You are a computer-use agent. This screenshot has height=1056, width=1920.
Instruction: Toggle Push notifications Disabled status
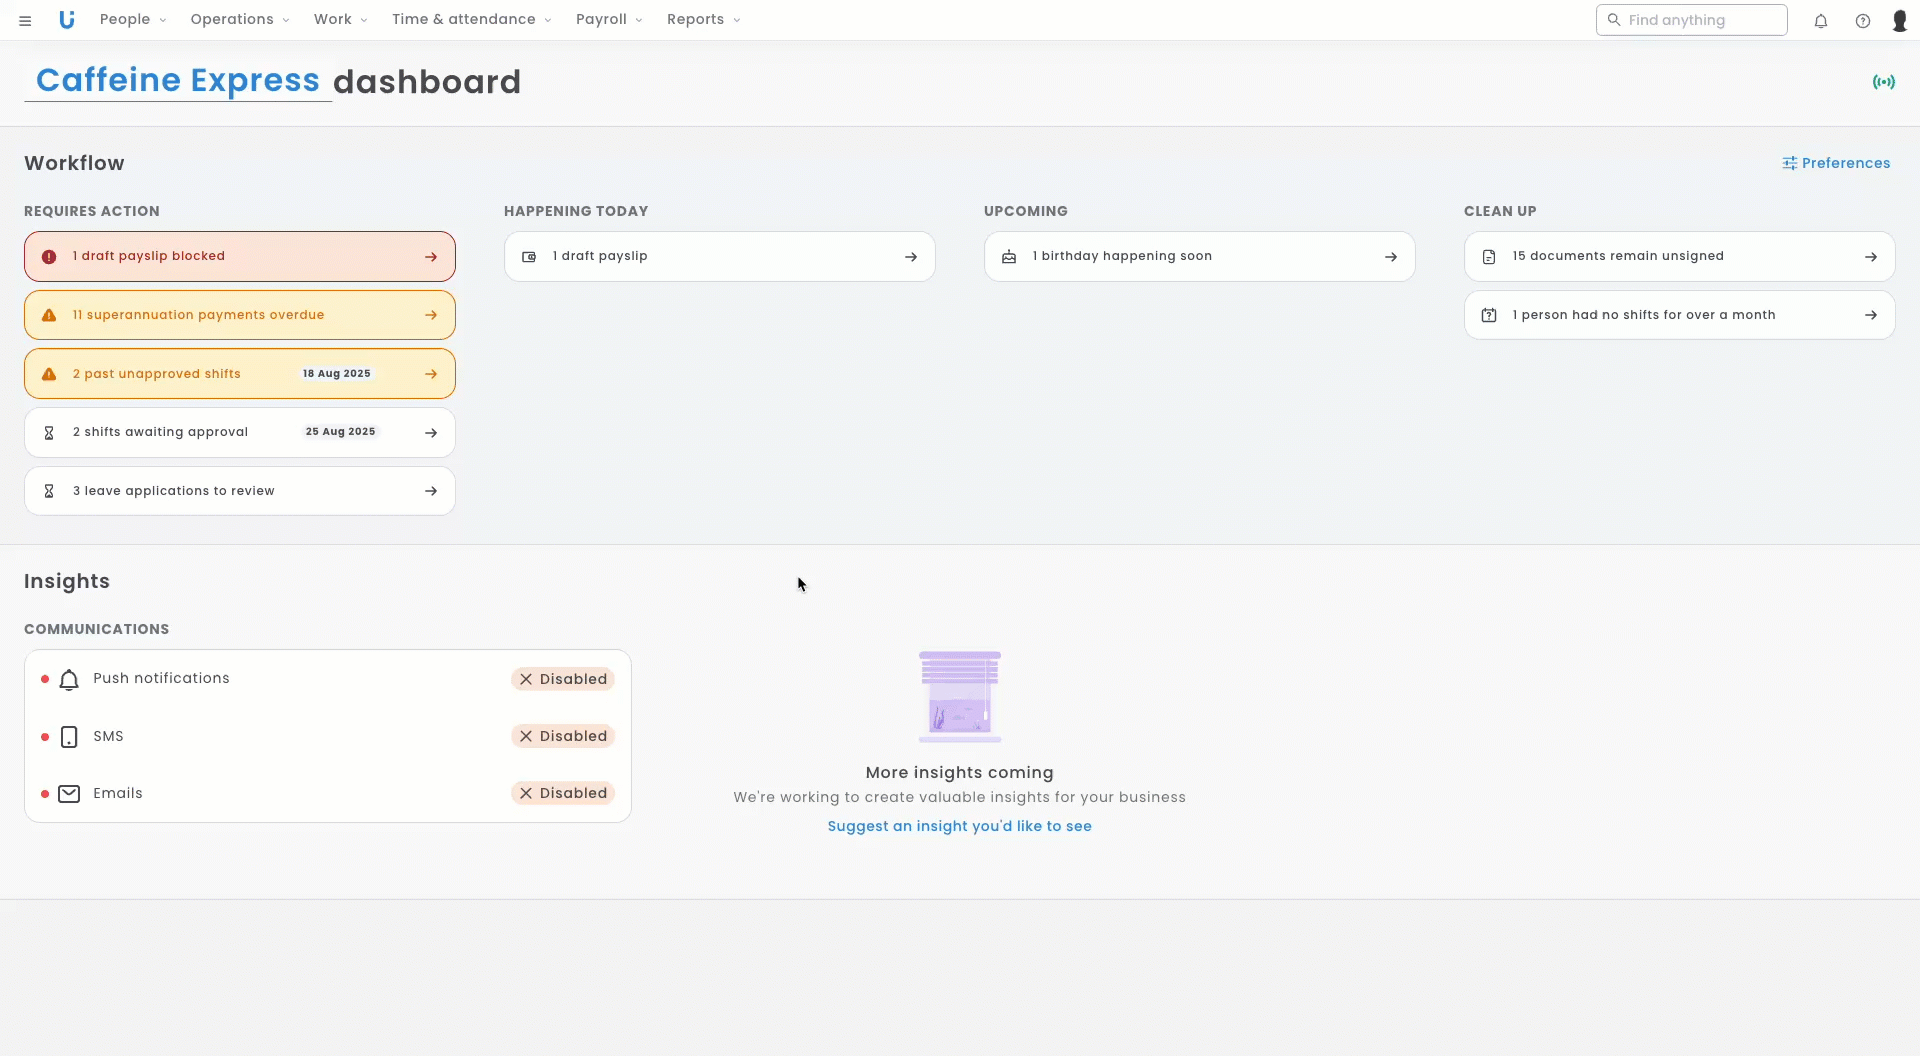point(563,679)
